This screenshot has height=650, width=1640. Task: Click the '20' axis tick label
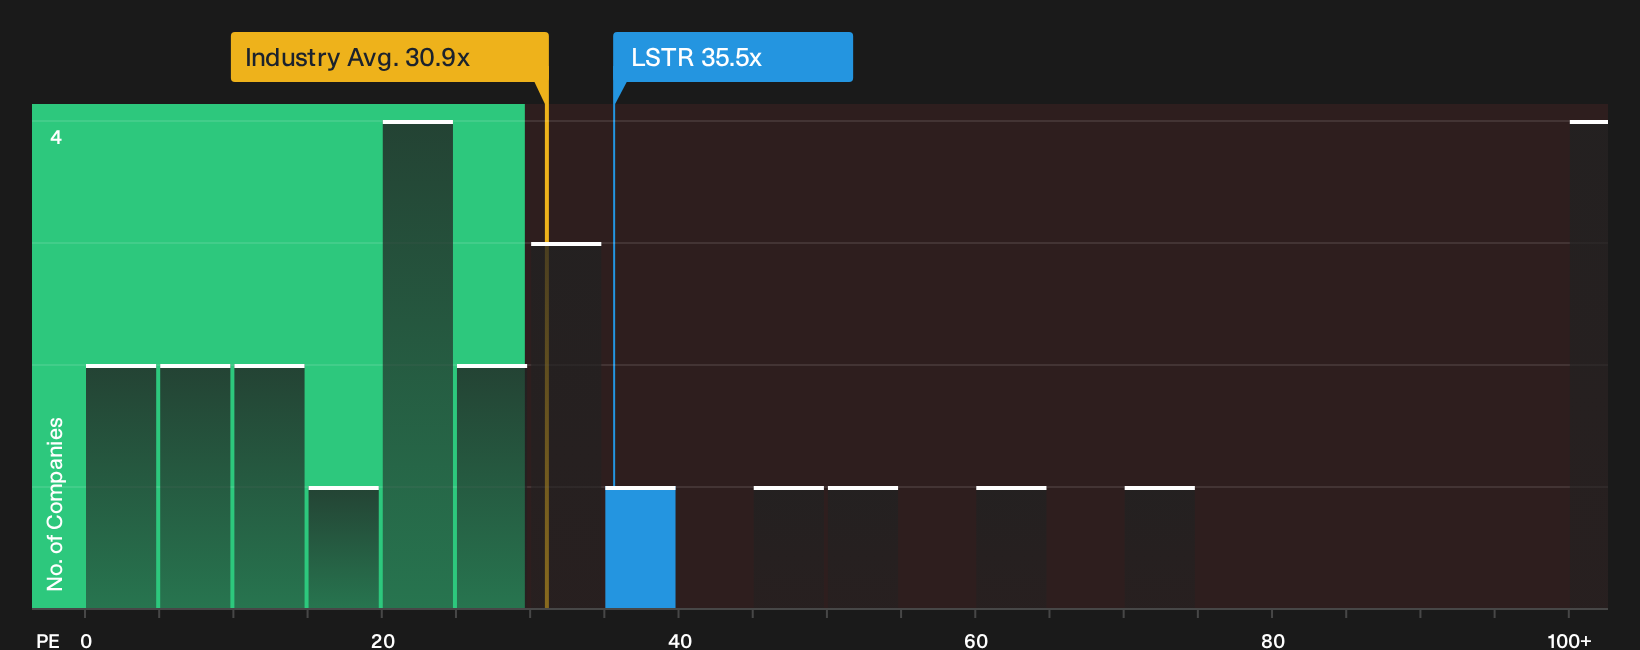383,641
